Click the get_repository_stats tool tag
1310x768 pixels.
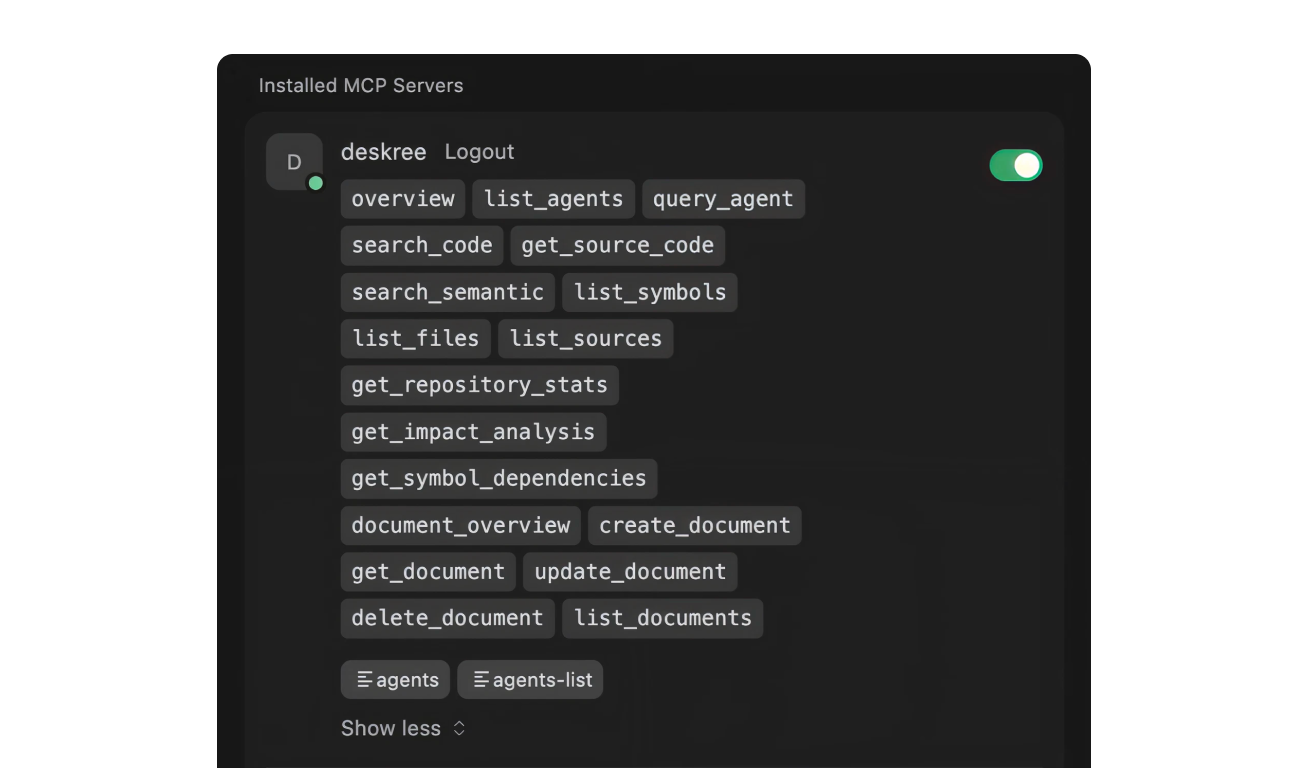[x=480, y=385]
